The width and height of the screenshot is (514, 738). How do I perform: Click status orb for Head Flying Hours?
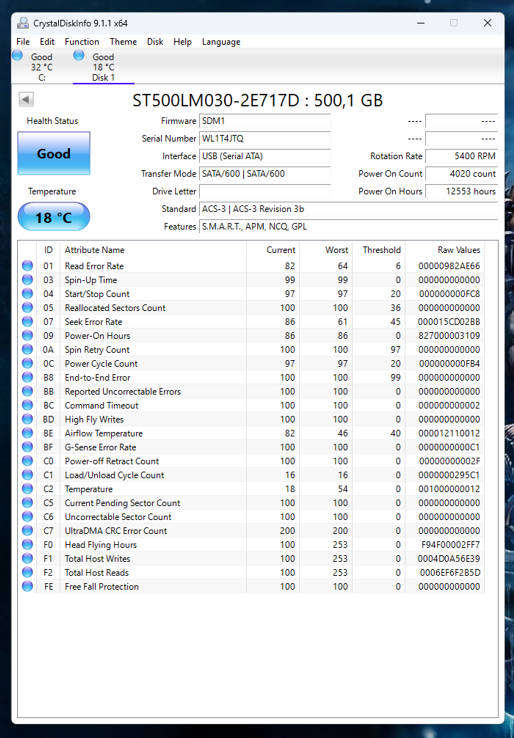(x=27, y=545)
